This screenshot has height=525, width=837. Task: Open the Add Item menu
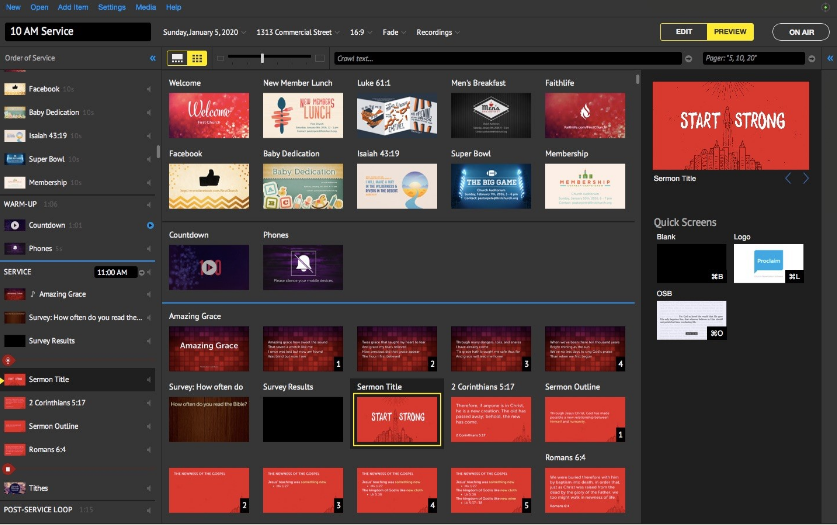pyautogui.click(x=73, y=7)
